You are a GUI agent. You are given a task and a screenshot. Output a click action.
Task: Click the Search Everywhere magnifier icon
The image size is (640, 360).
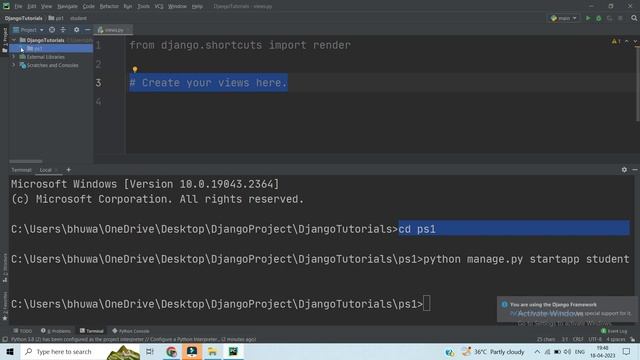[x=634, y=18]
